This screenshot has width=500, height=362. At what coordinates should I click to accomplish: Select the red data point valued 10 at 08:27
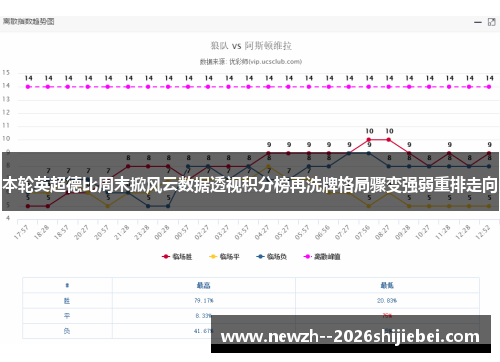(389, 140)
